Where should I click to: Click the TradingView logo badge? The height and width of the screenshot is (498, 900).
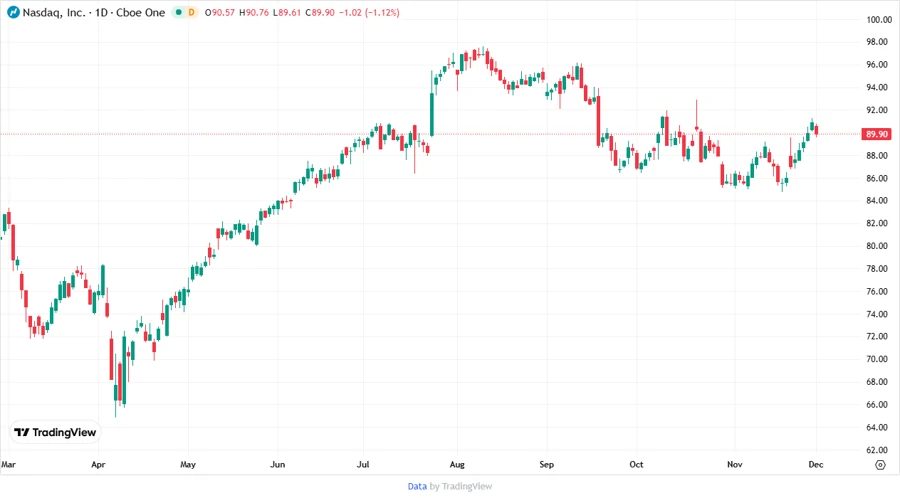click(55, 432)
